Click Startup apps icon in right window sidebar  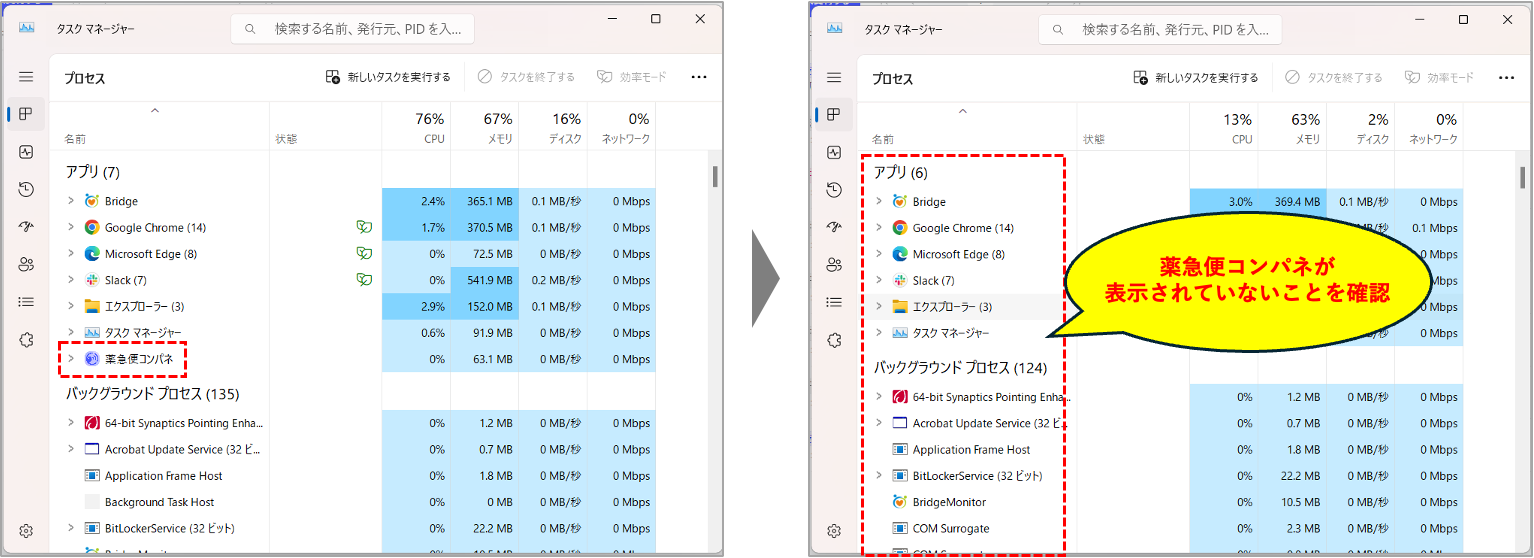click(834, 227)
